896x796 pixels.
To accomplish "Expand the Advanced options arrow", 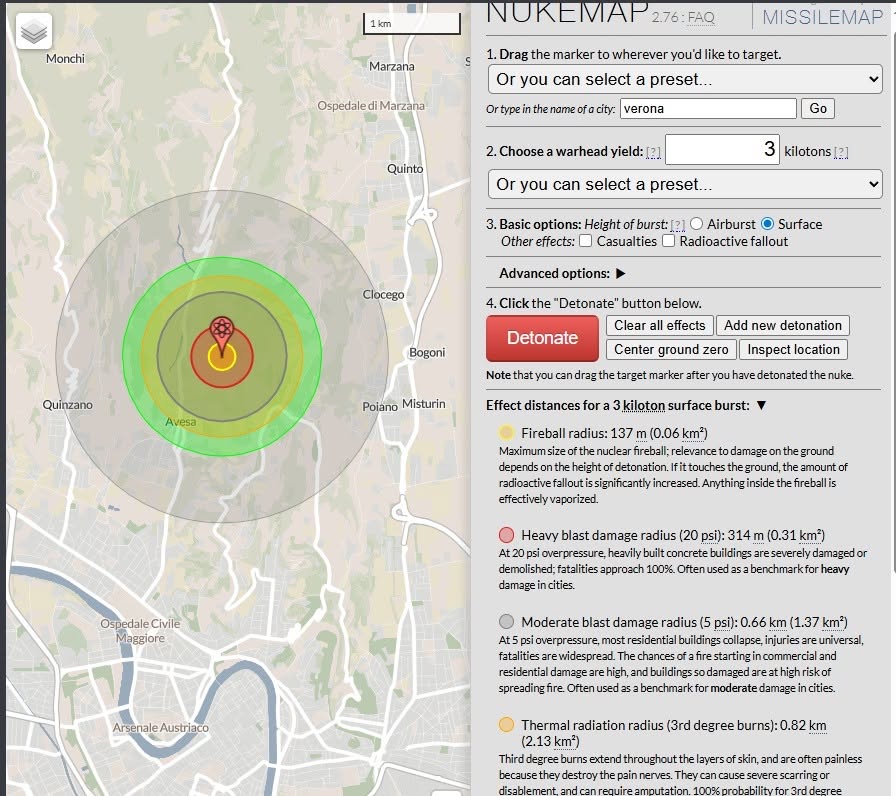I will (x=621, y=274).
